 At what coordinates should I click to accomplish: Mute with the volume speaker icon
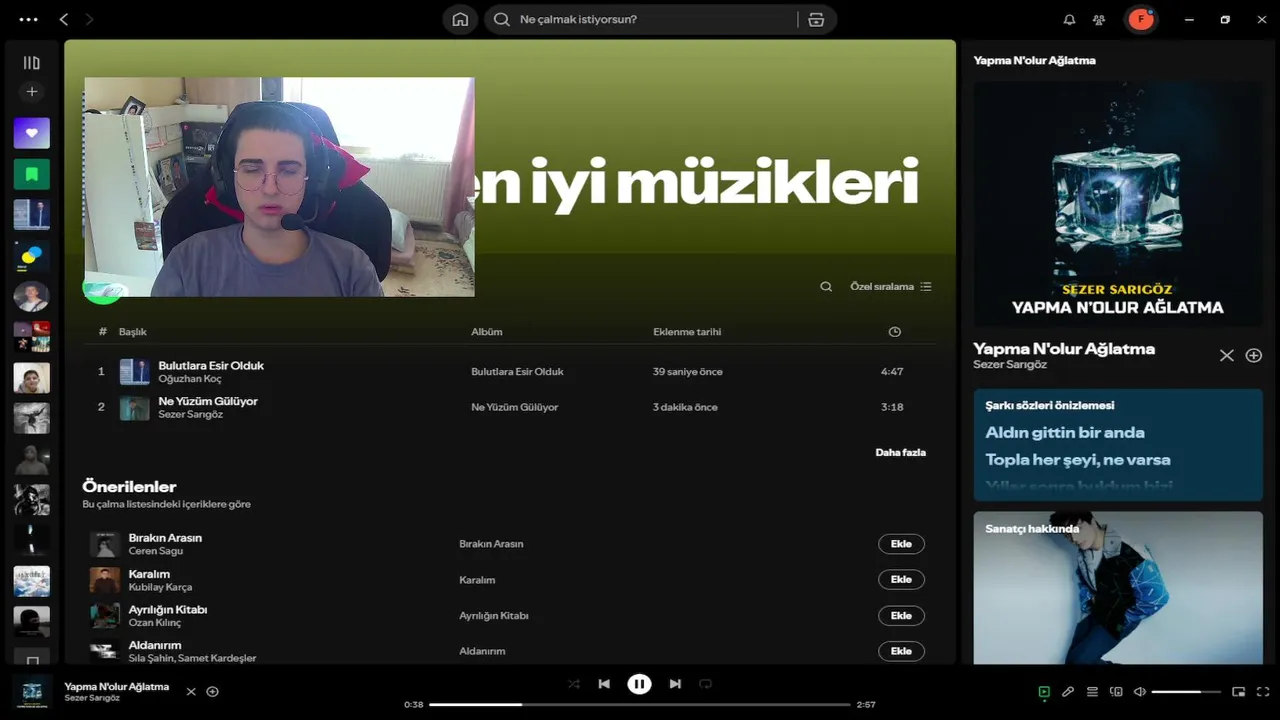1140,691
